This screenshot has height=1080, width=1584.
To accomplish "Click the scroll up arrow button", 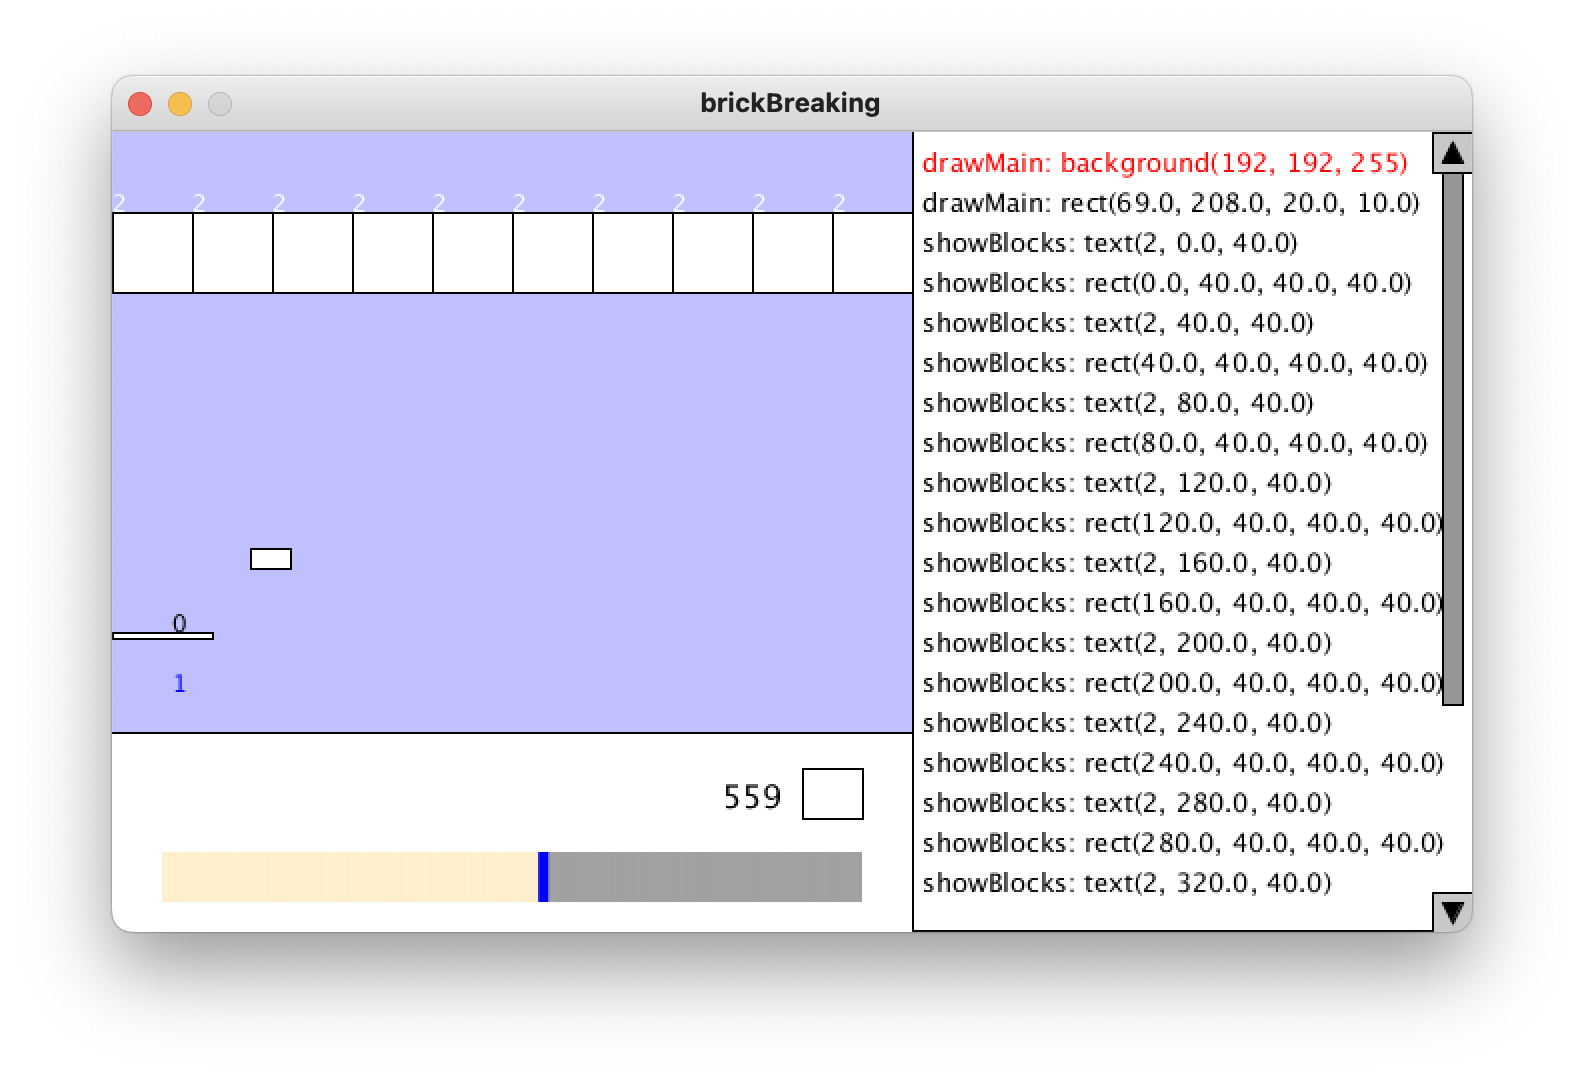I will tap(1452, 153).
